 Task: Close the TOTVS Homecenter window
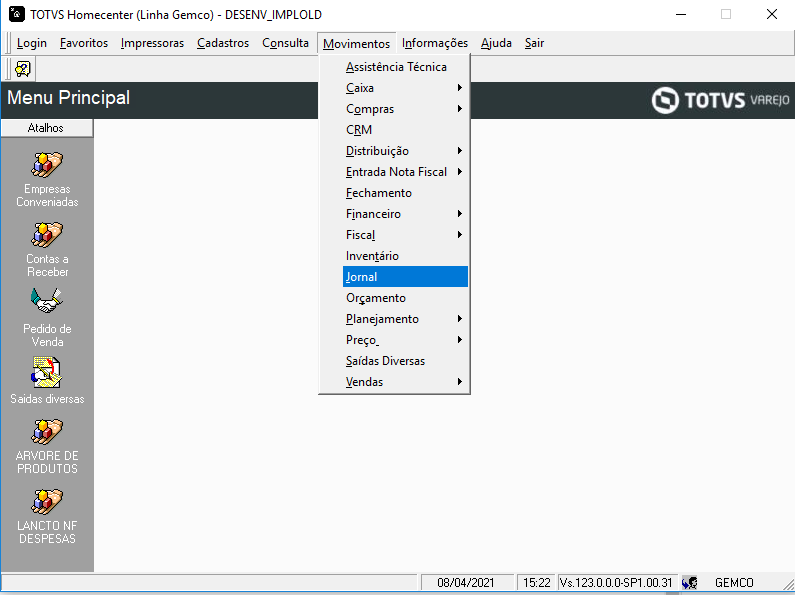[x=772, y=14]
